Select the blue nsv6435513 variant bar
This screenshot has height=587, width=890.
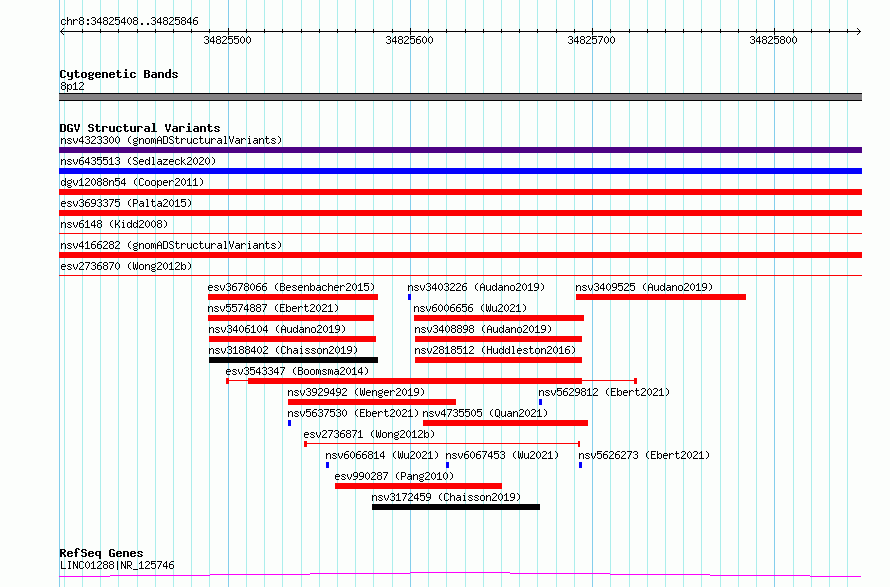(460, 171)
